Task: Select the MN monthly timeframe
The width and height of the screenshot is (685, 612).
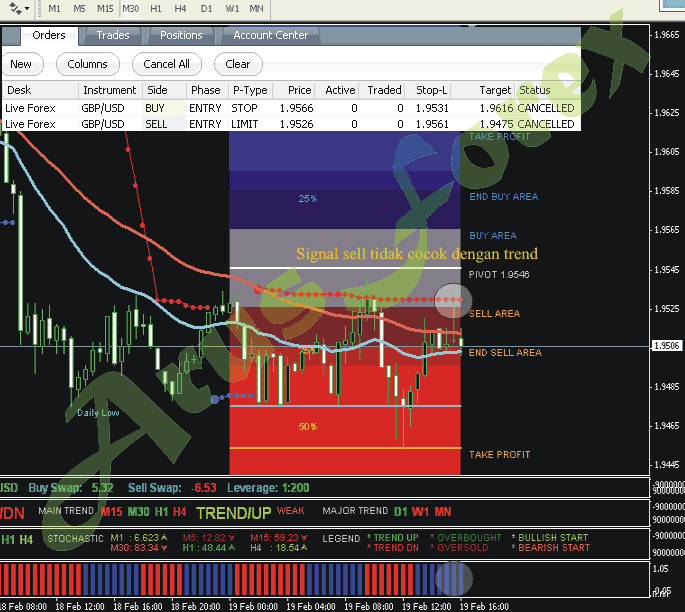Action: click(257, 8)
